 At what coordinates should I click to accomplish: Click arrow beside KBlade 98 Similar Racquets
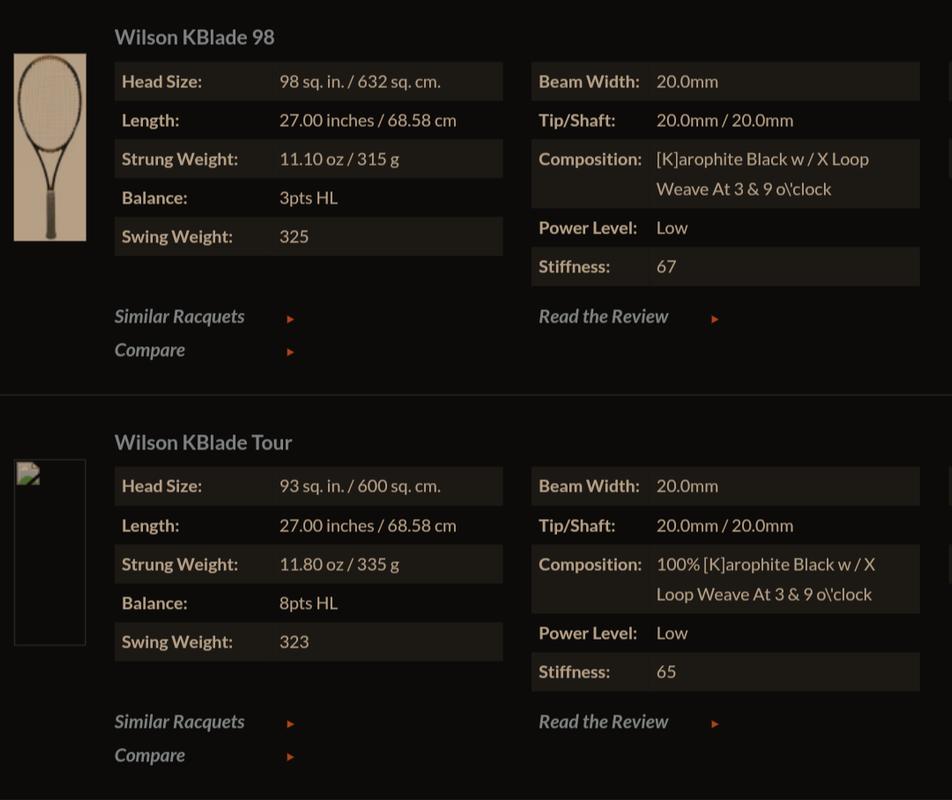coord(290,319)
